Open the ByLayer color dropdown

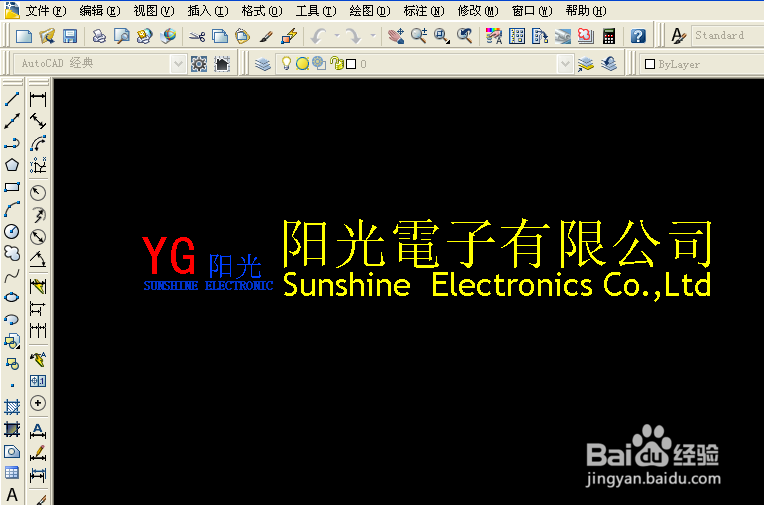coord(702,64)
